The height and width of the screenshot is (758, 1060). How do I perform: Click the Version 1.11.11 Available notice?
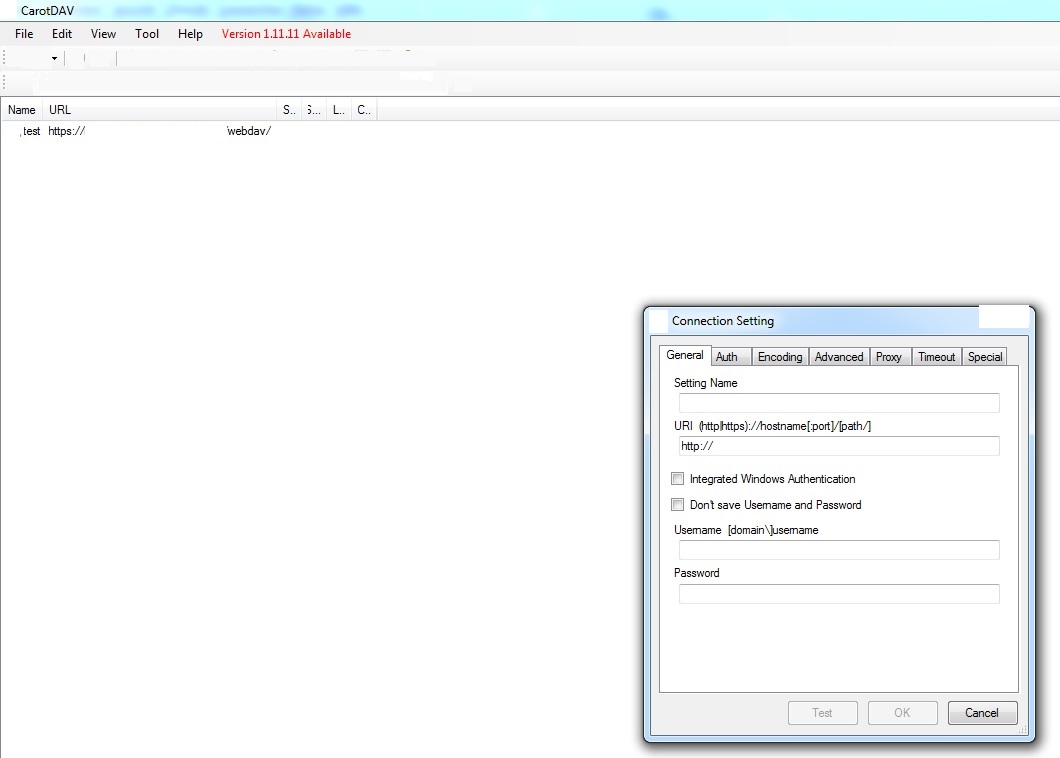point(286,34)
